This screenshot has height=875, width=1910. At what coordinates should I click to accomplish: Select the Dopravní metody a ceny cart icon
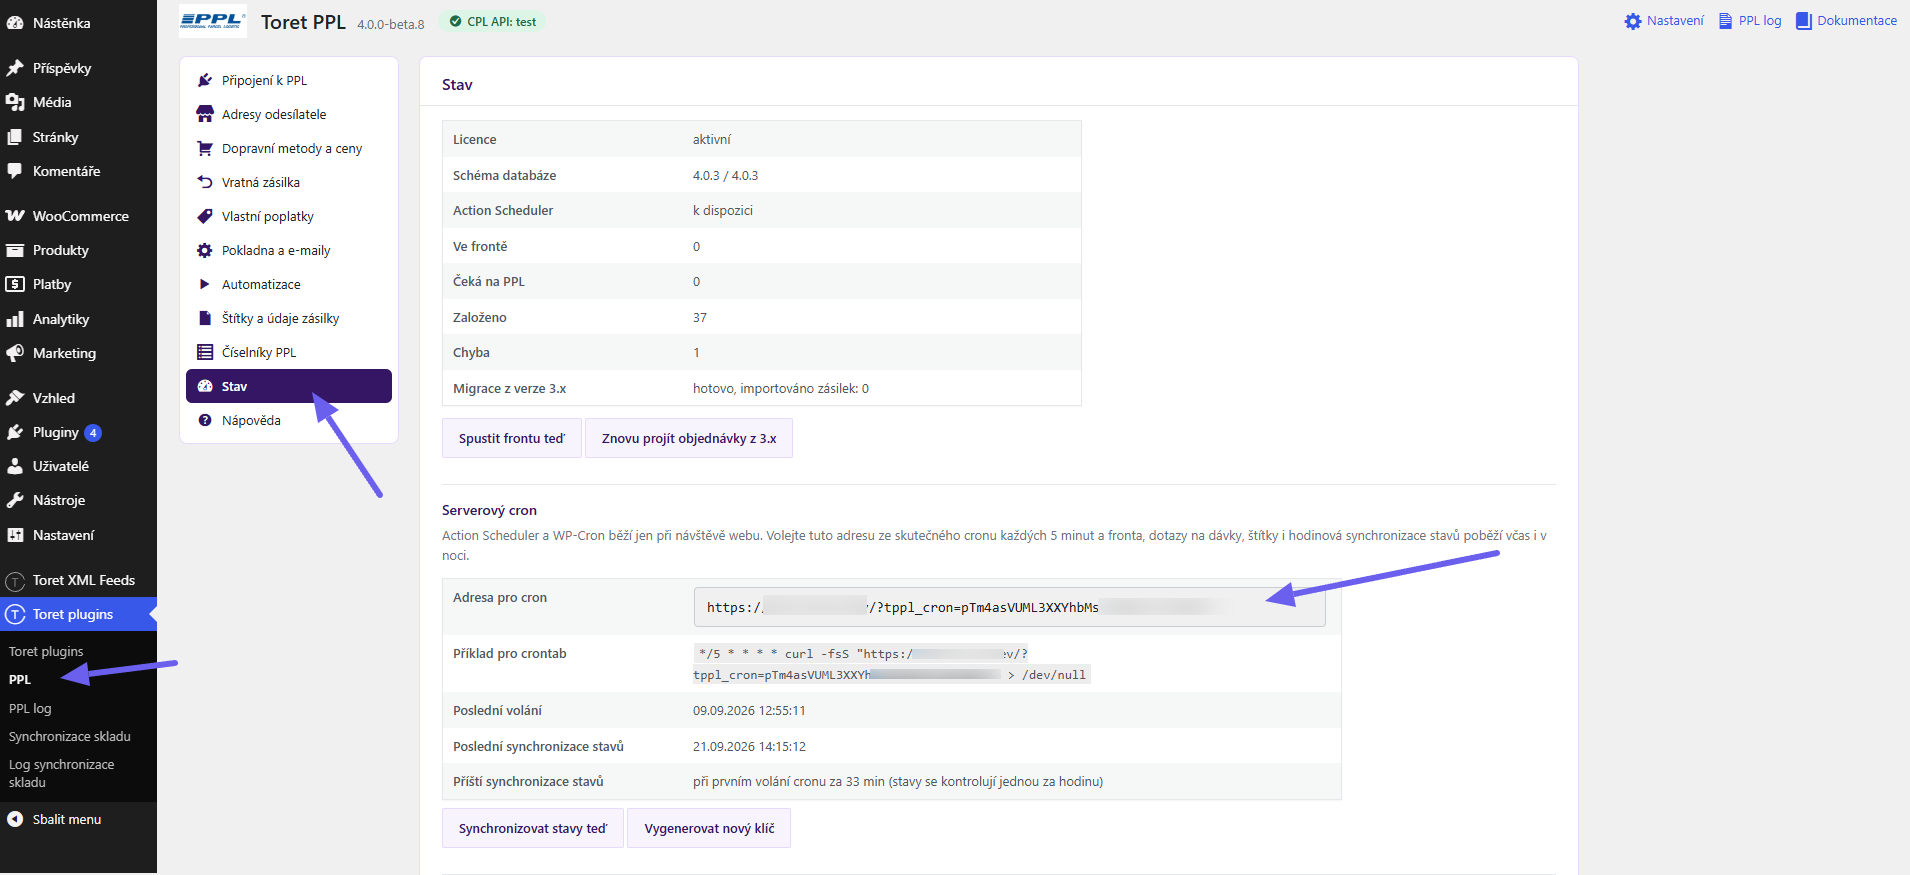(x=205, y=148)
